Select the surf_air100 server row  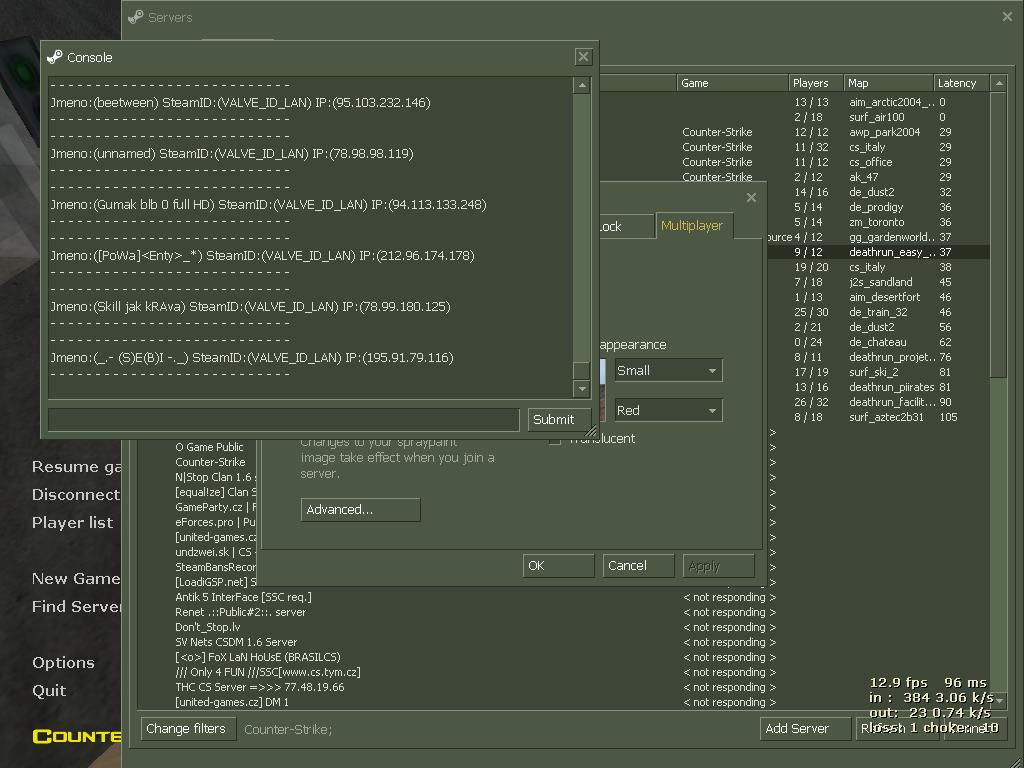[x=793, y=117]
